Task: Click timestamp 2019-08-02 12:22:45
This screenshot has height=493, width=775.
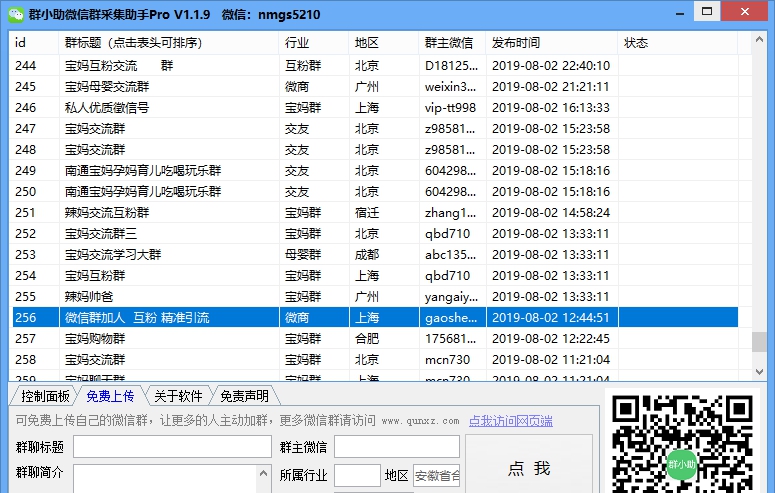Action: (x=551, y=339)
